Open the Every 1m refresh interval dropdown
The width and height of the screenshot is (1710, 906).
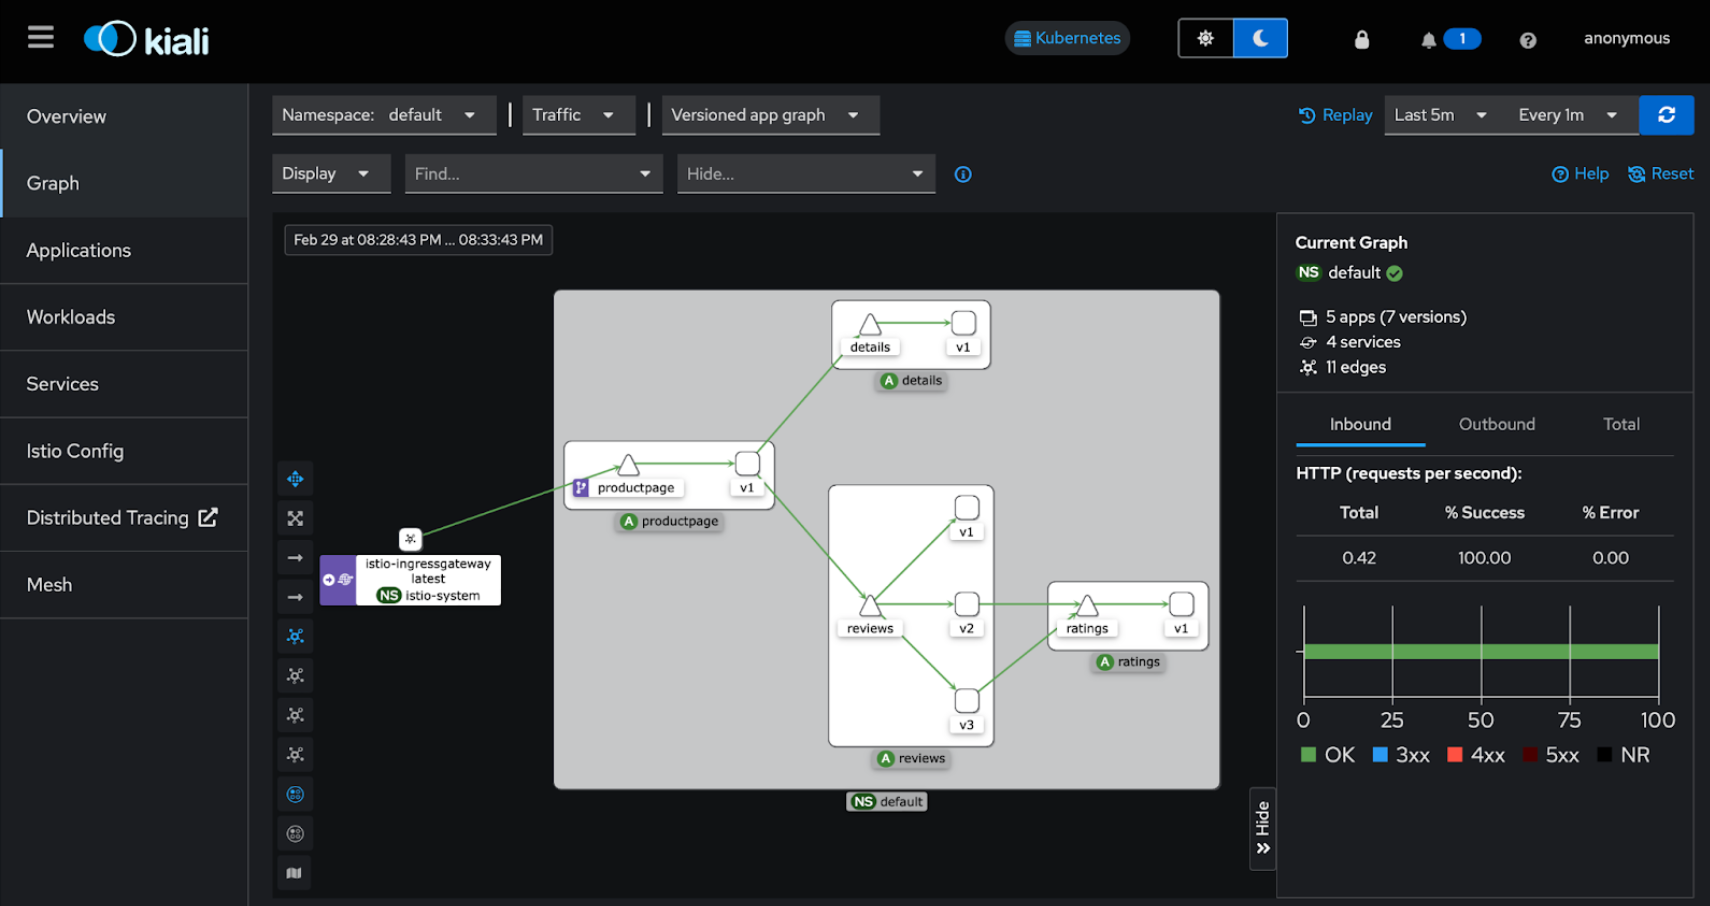tap(1567, 115)
